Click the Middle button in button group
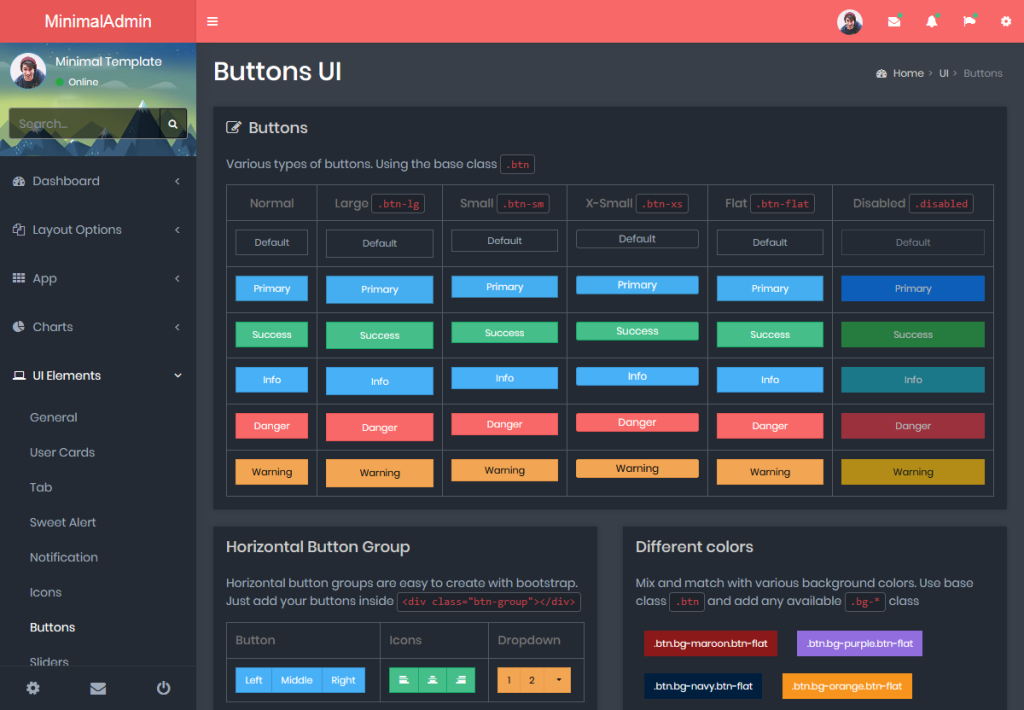The height and width of the screenshot is (710, 1024). tap(296, 680)
